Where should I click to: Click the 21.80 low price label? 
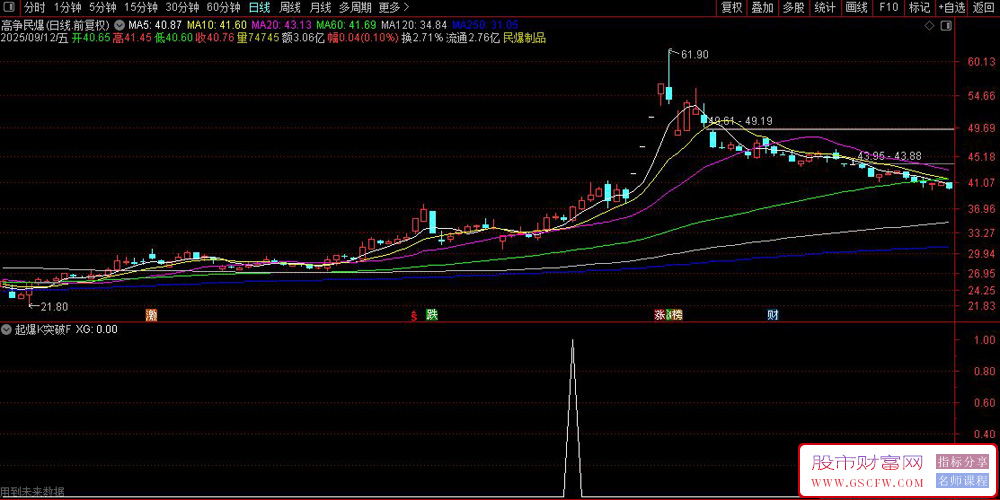click(x=54, y=307)
